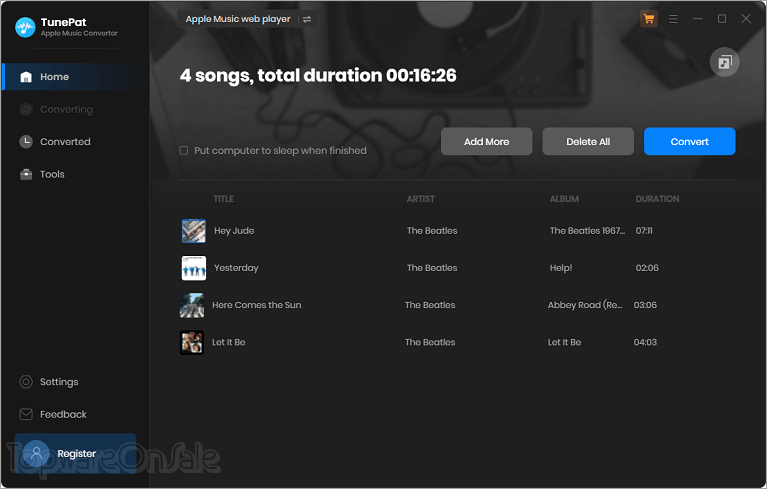The height and width of the screenshot is (489, 767).
Task: Click the song title Hey Jude
Action: 234,231
